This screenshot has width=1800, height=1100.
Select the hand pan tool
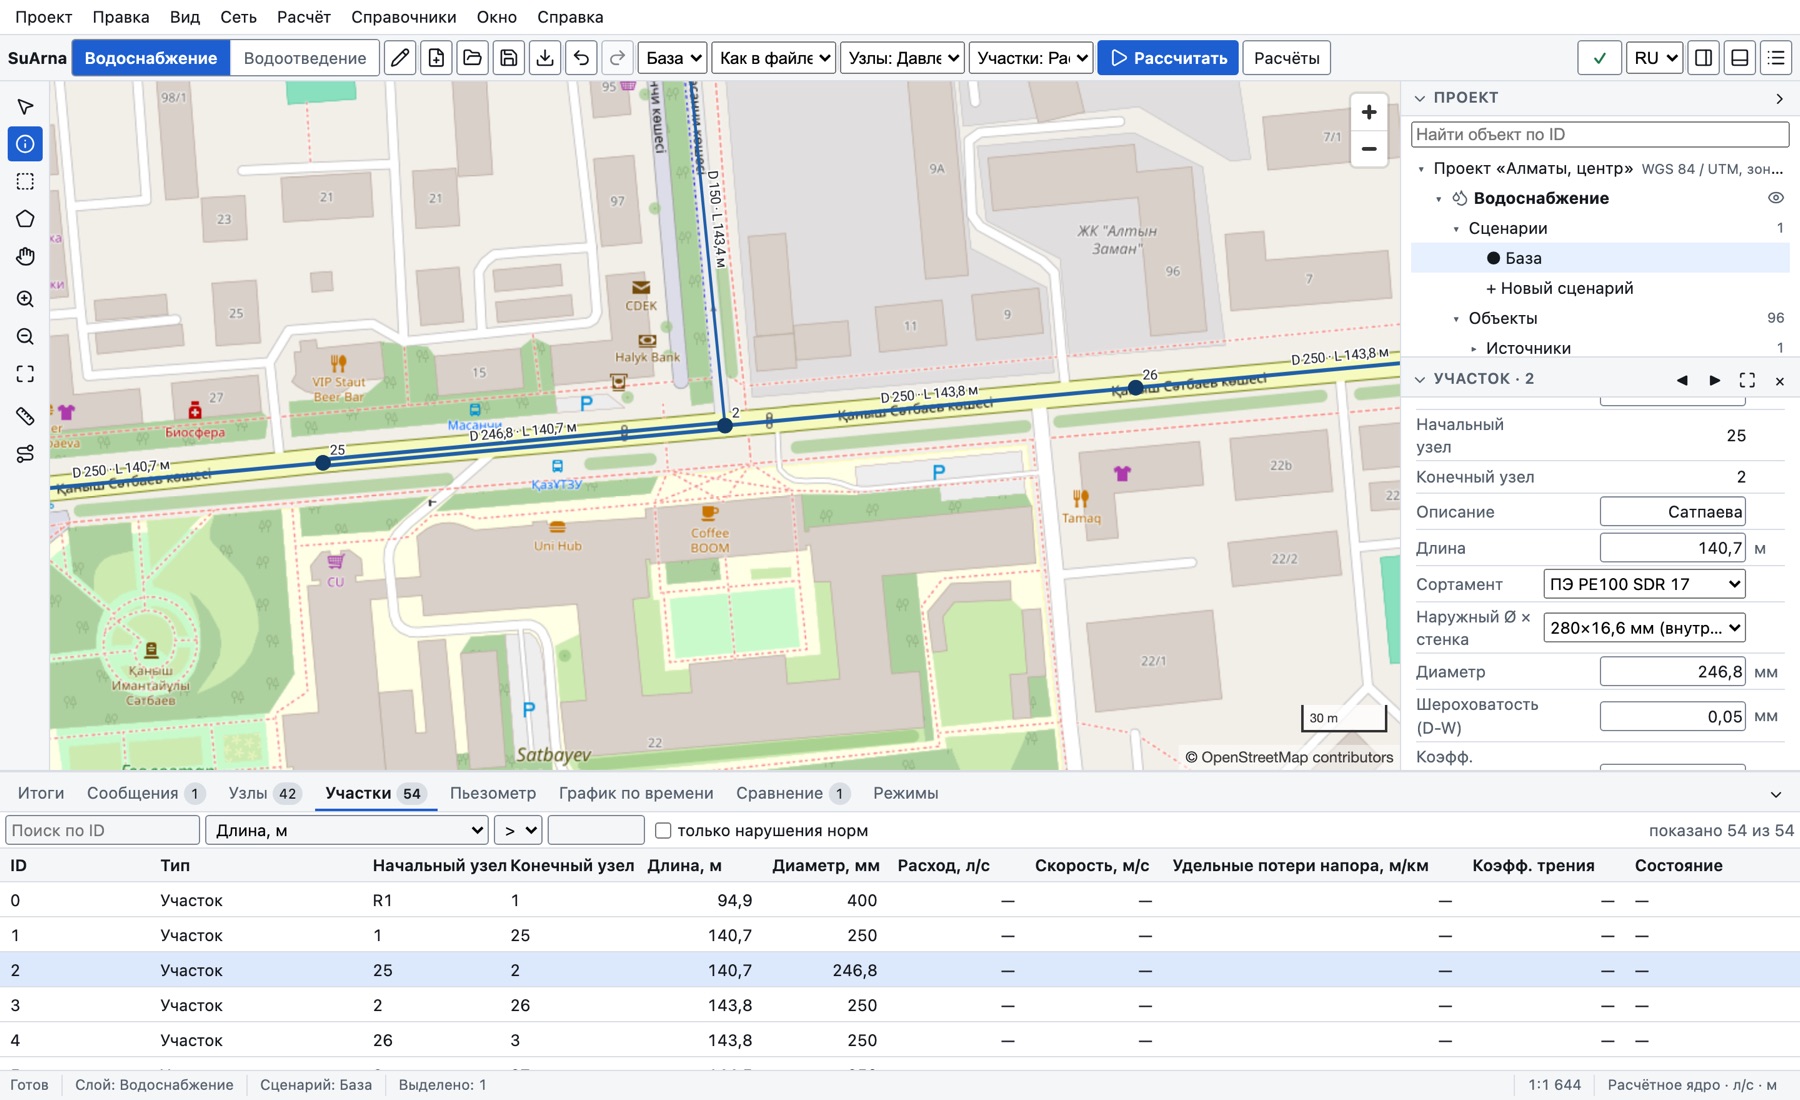coord(25,257)
